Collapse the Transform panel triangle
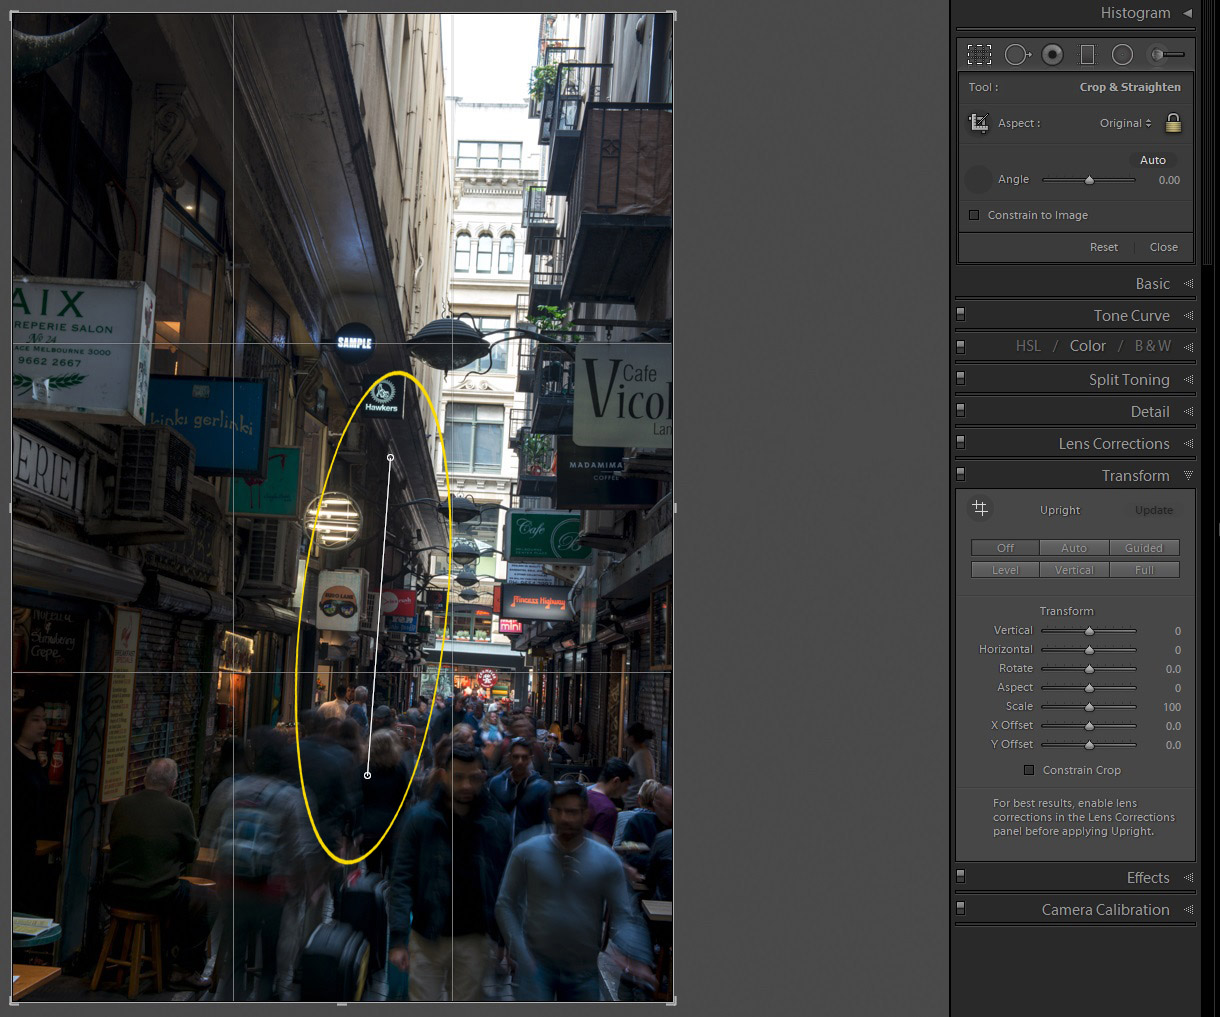This screenshot has width=1220, height=1017. pyautogui.click(x=1188, y=475)
